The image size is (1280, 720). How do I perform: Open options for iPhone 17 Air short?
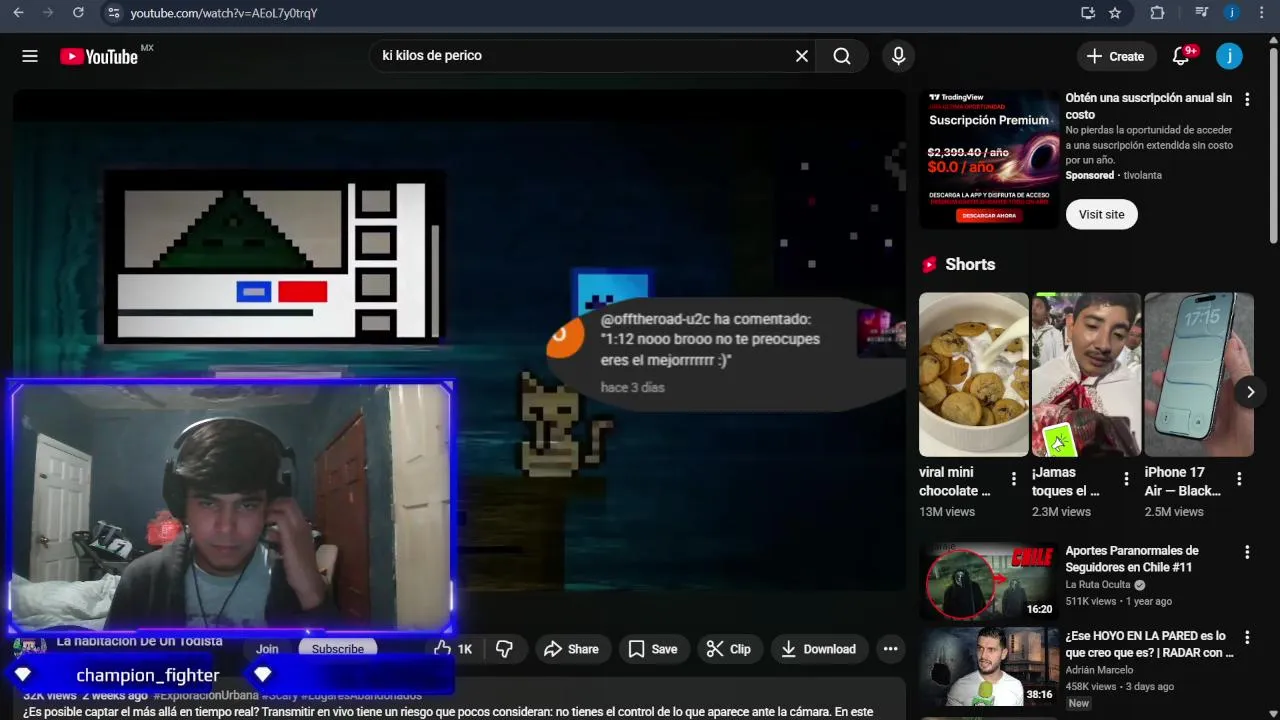coord(1239,479)
